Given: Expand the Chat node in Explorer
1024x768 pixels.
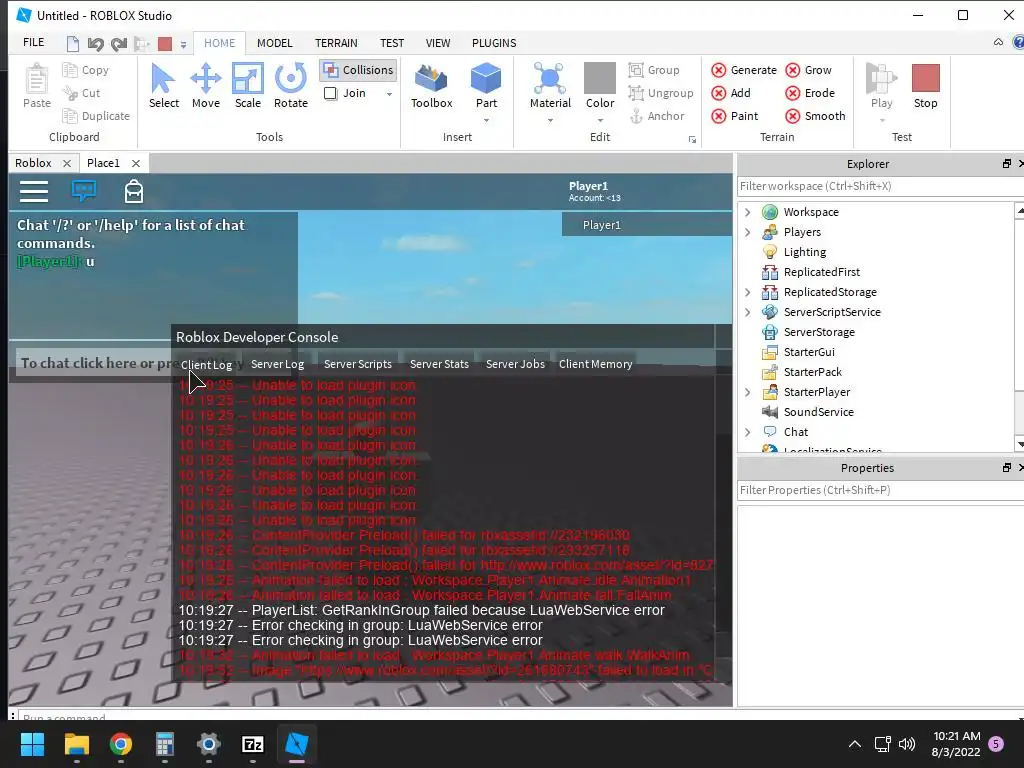Looking at the screenshot, I should [748, 432].
